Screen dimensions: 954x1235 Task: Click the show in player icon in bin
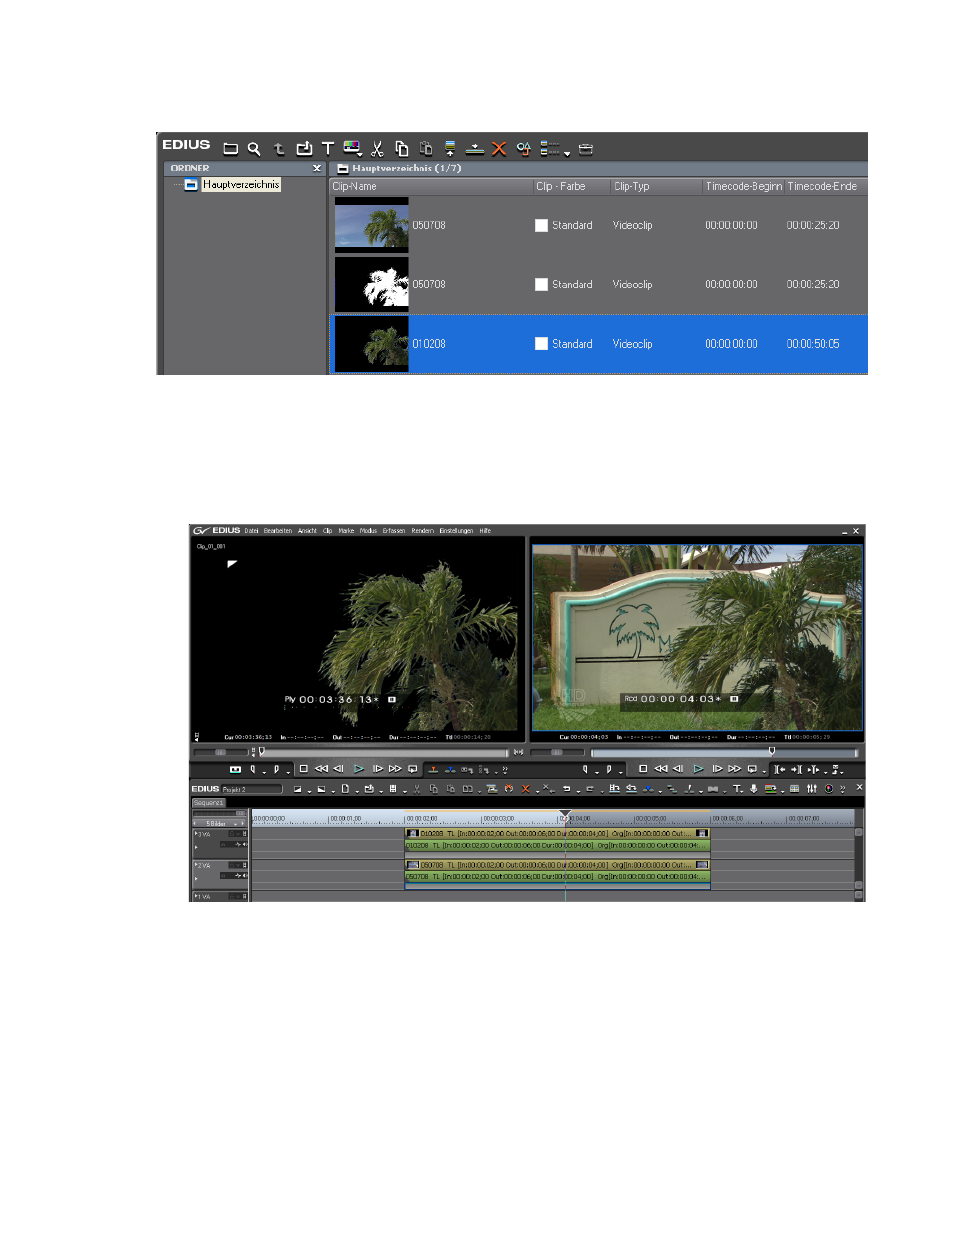point(450,149)
